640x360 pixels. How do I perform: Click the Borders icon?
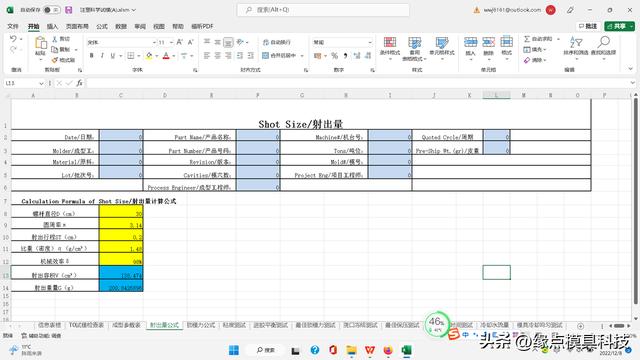click(x=131, y=56)
